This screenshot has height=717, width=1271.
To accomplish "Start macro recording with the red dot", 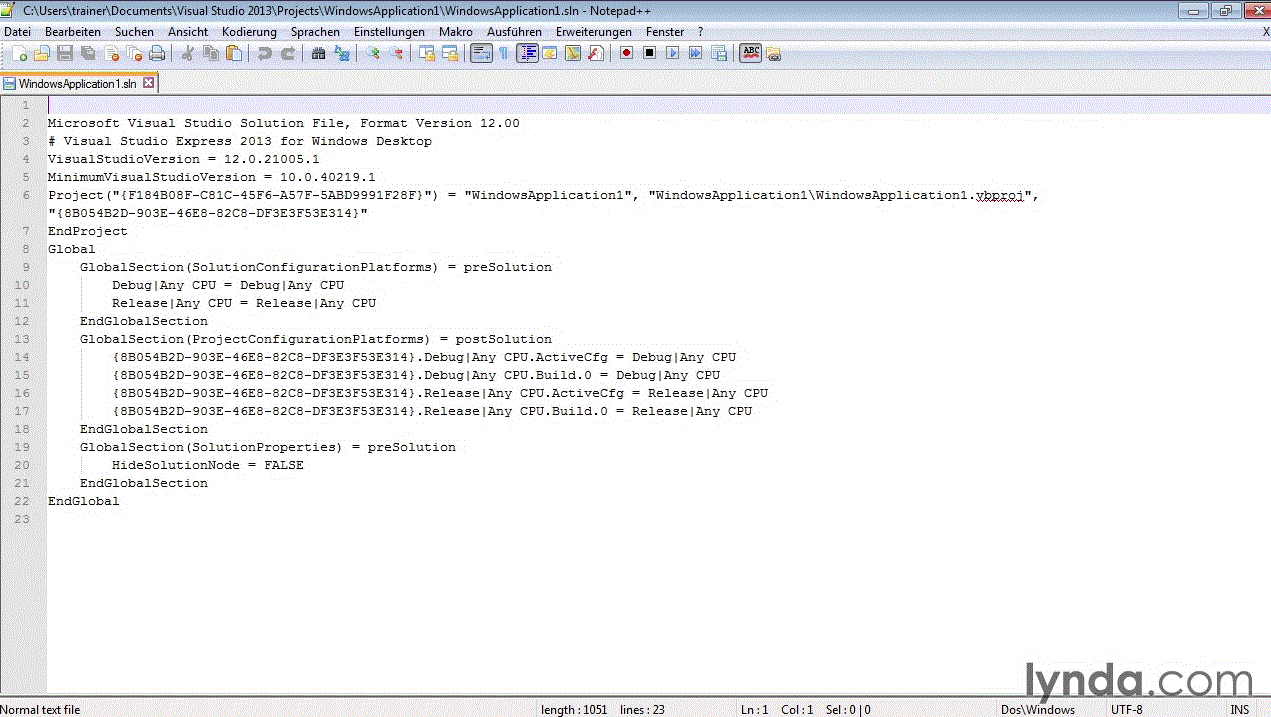I will [626, 53].
